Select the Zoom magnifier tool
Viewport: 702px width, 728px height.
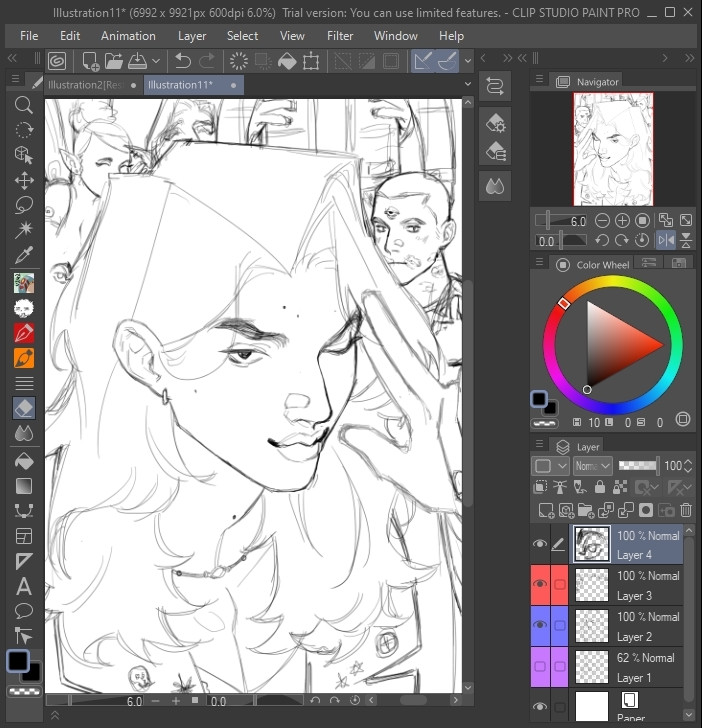click(x=24, y=105)
